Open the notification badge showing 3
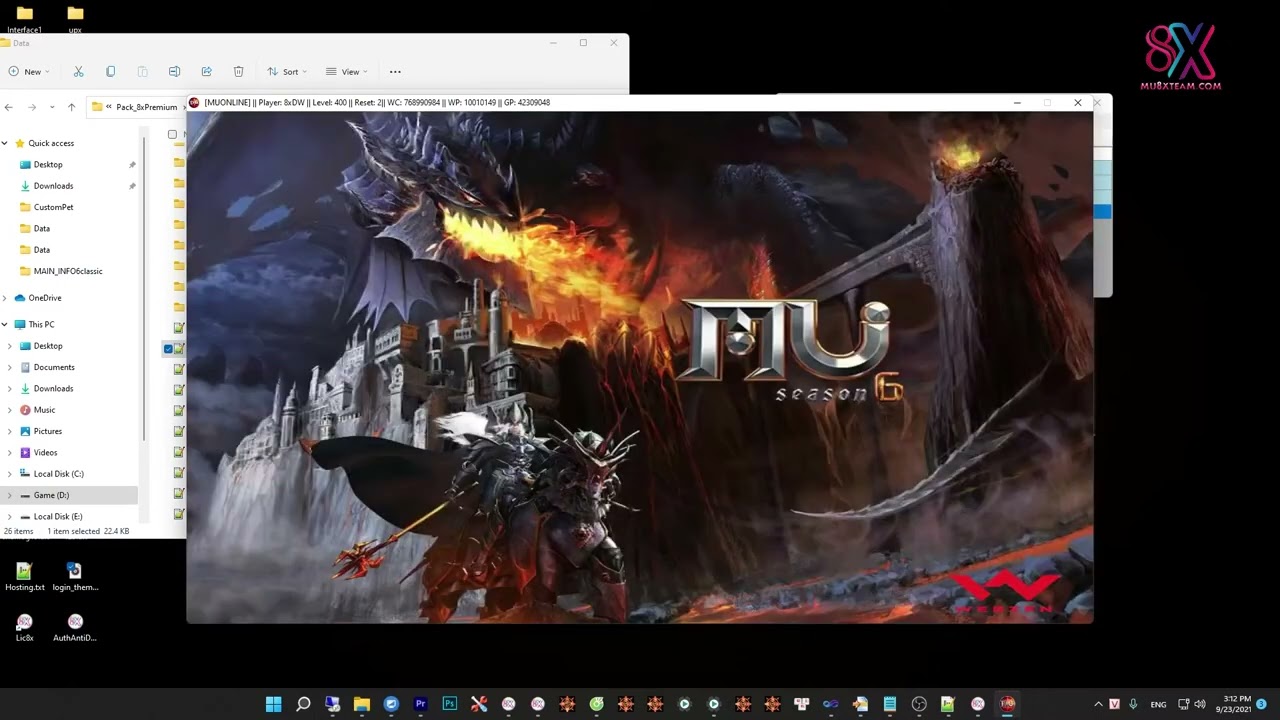The image size is (1280, 720). click(x=1262, y=704)
